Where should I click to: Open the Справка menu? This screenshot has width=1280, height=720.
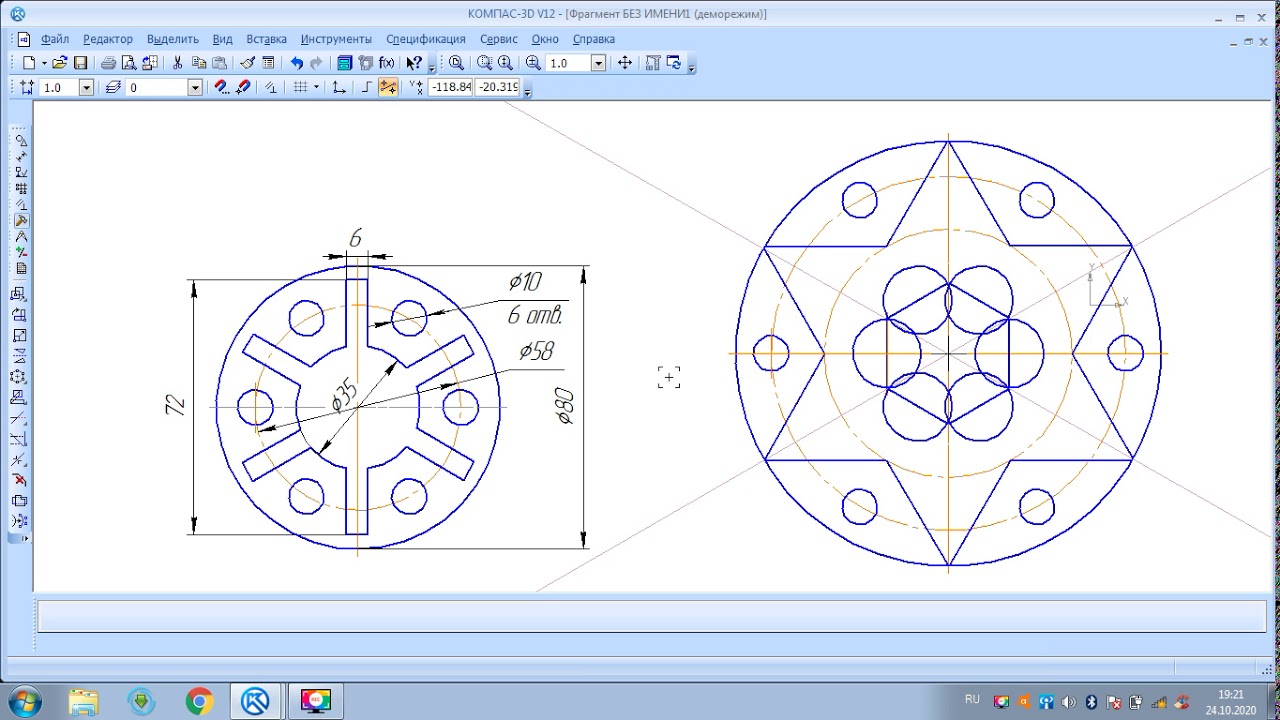(x=593, y=39)
